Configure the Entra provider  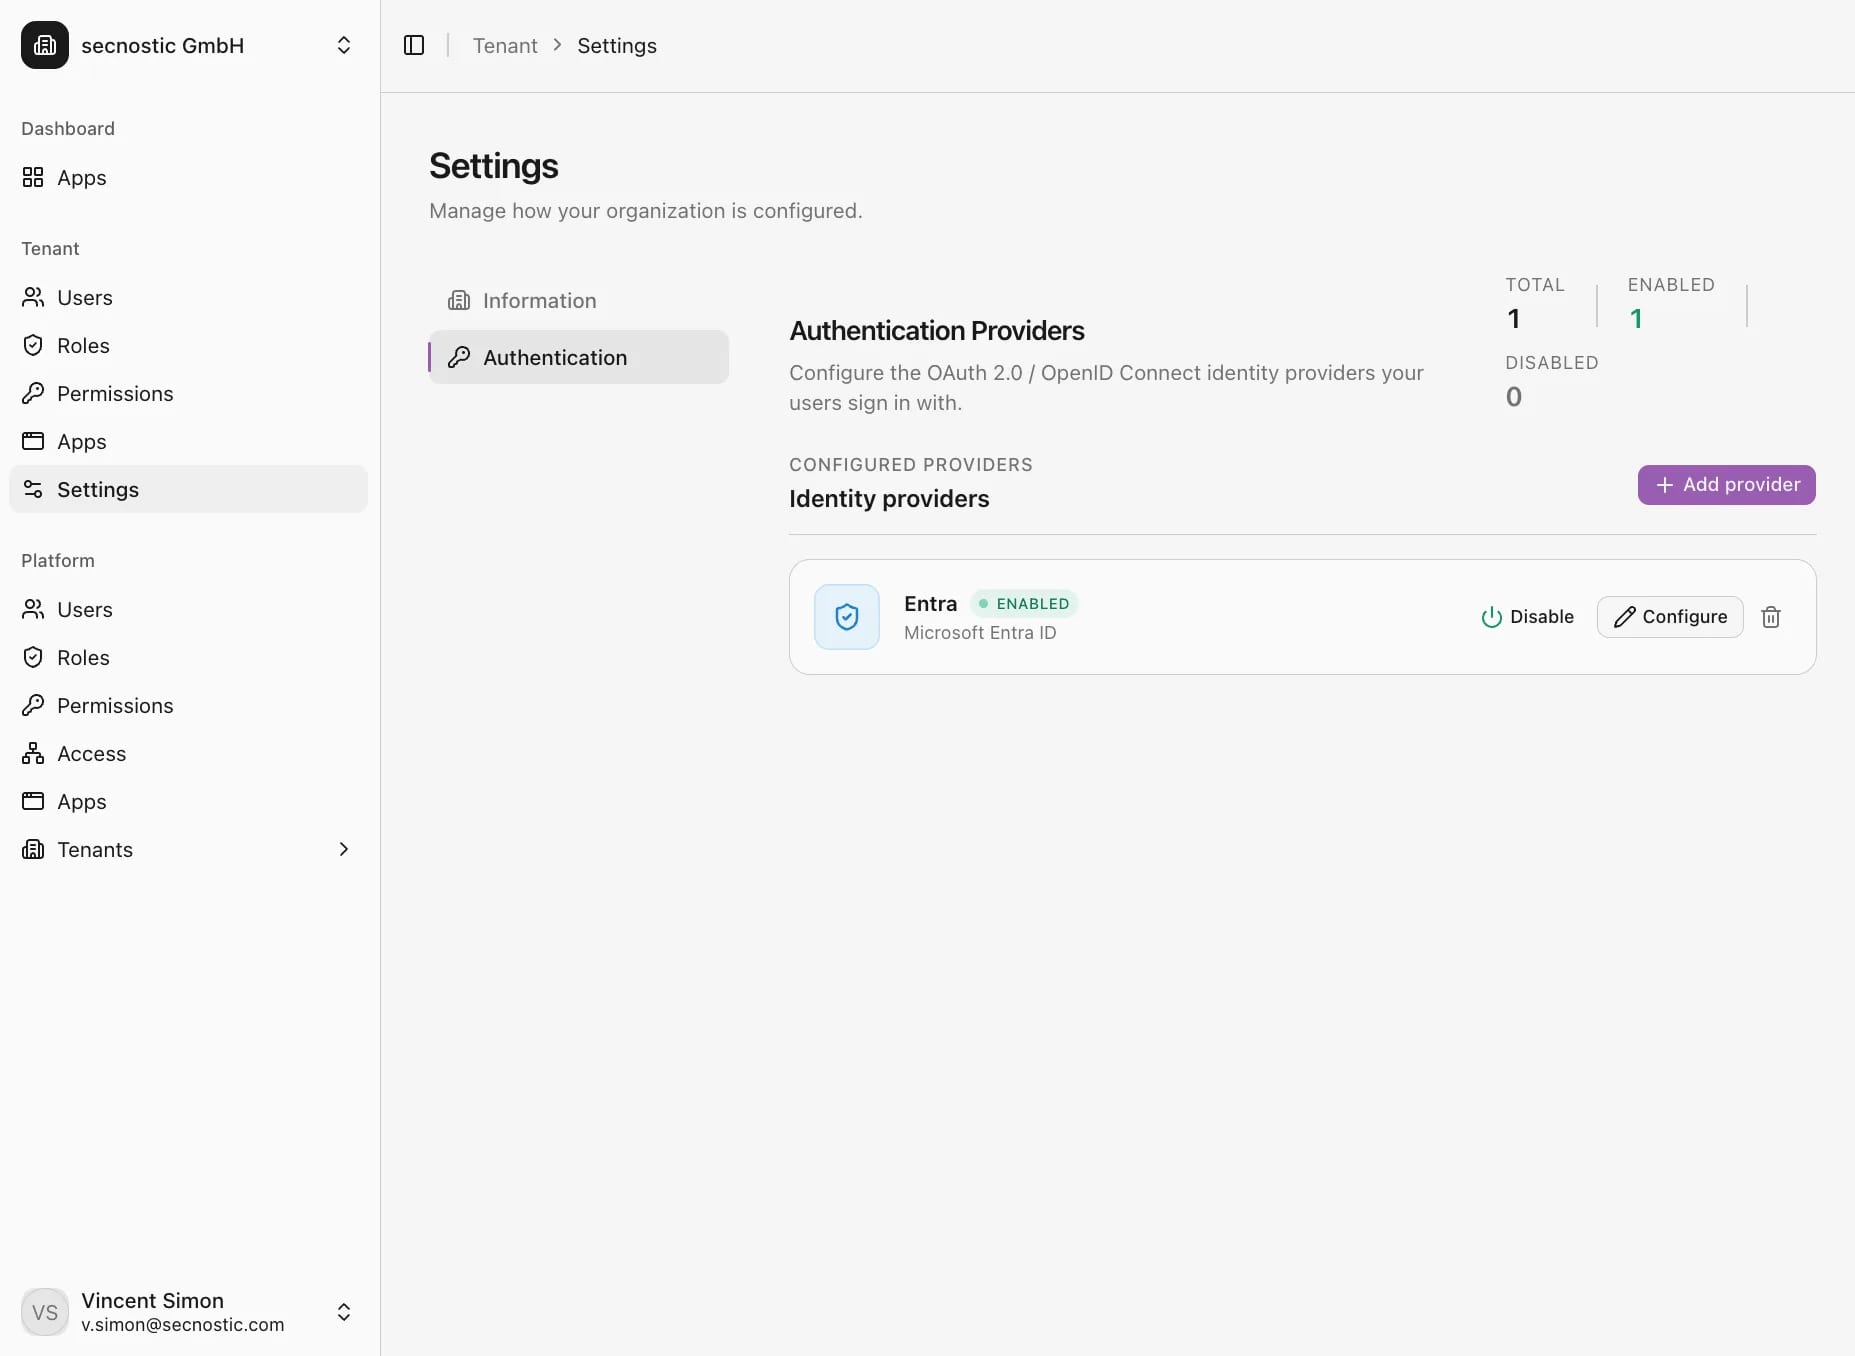coord(1670,617)
